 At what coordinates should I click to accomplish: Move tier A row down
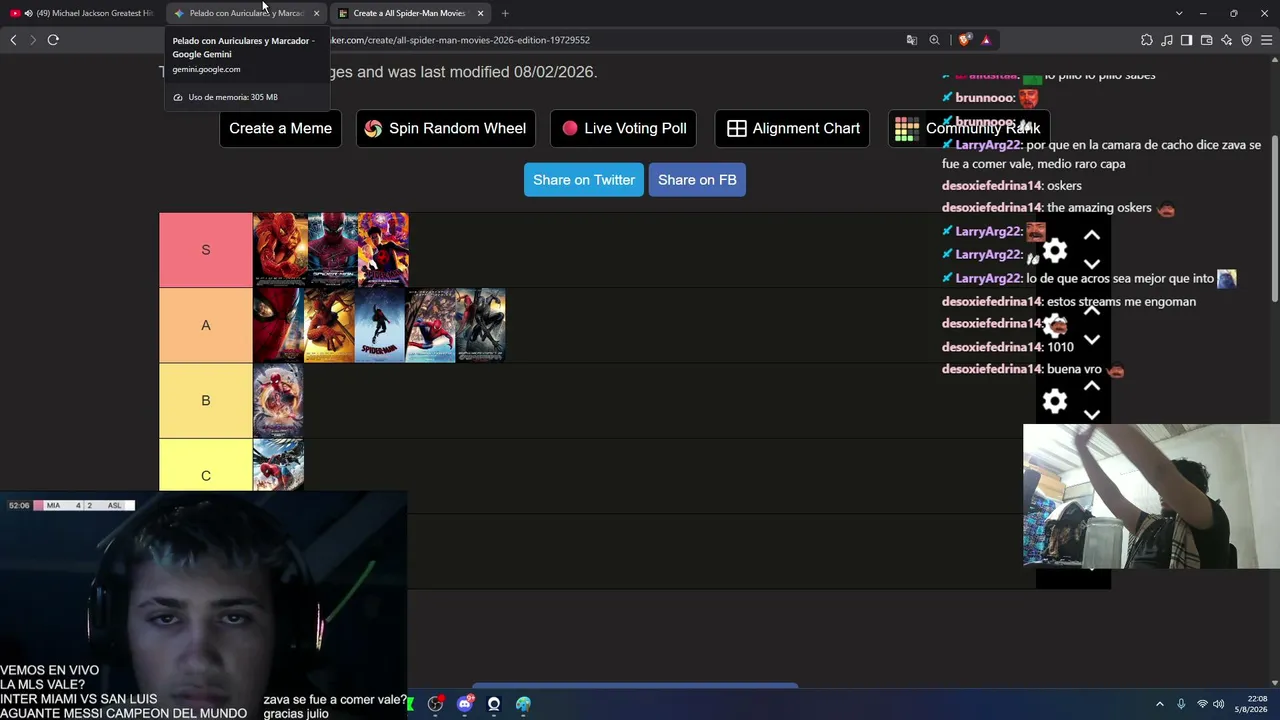(1092, 339)
